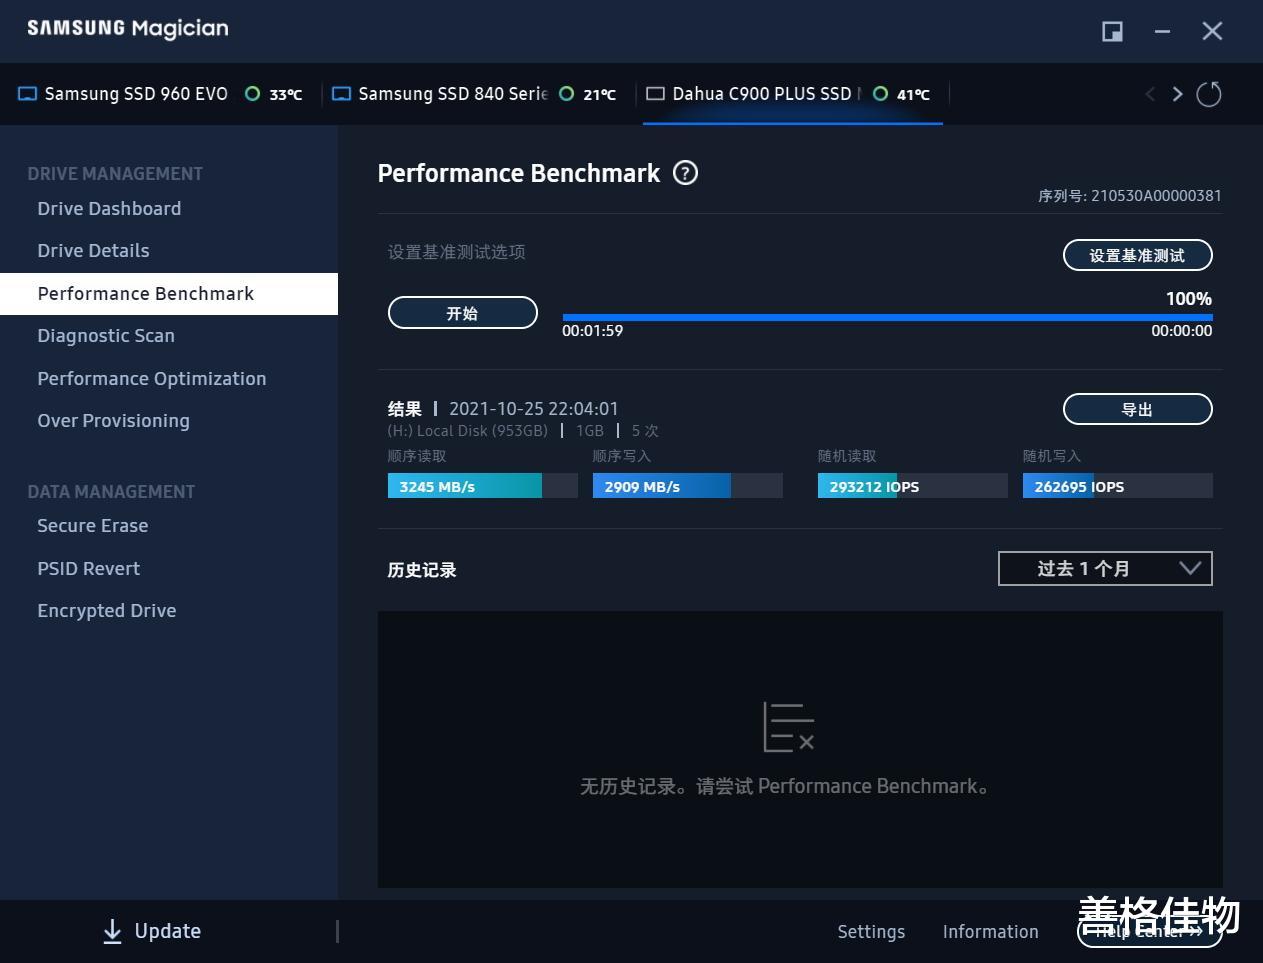Click the 262695 IOPS random write bar
The image size is (1263, 963).
pos(1117,486)
